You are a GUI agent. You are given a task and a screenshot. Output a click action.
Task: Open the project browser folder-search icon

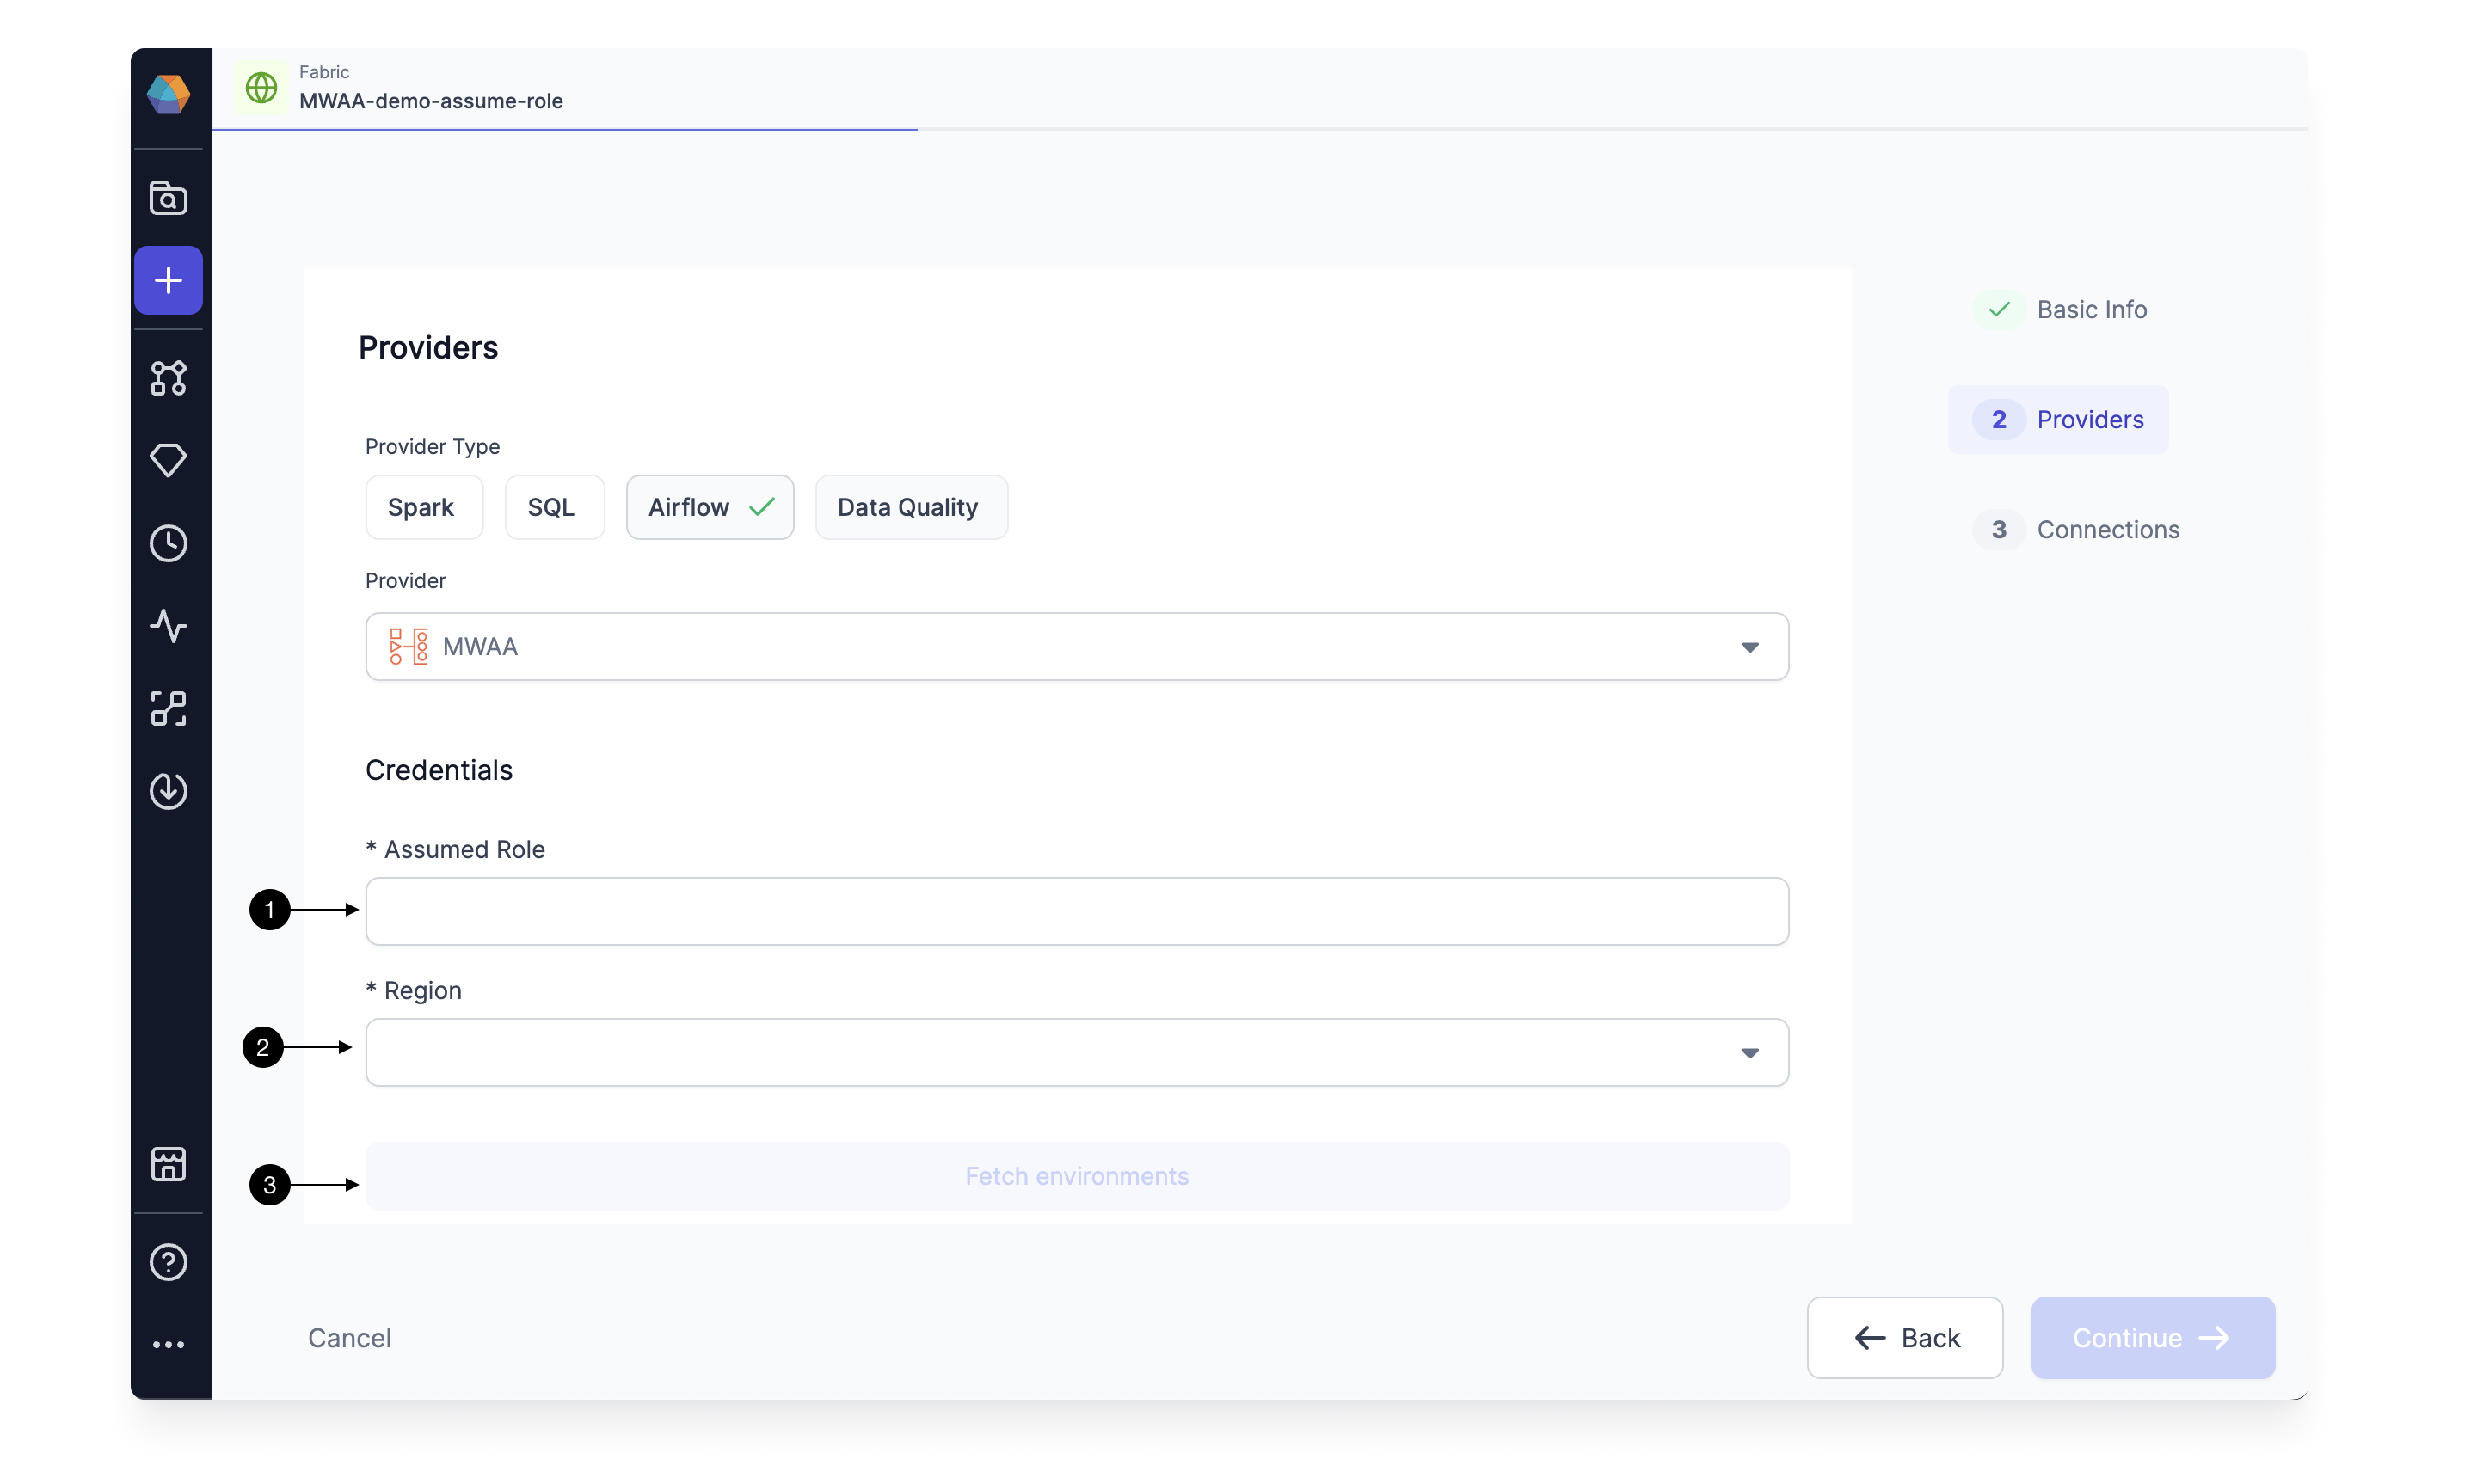click(x=168, y=197)
